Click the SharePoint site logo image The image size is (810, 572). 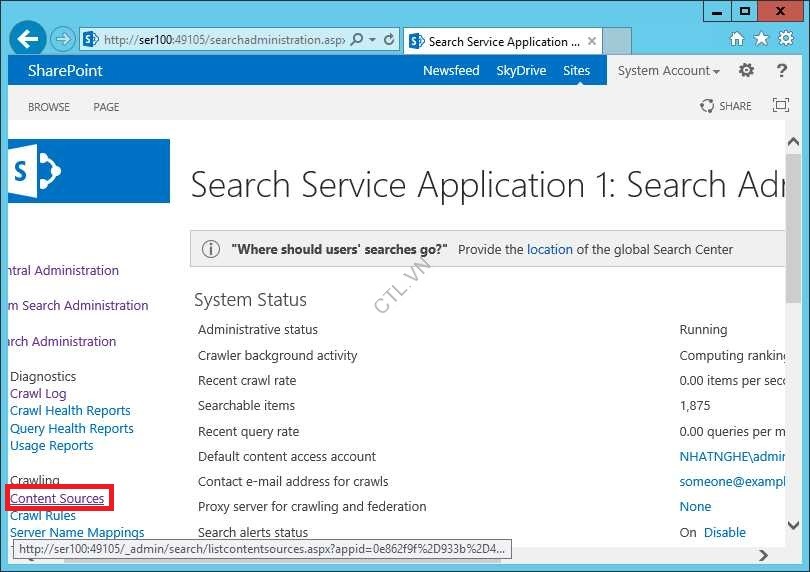(89, 171)
